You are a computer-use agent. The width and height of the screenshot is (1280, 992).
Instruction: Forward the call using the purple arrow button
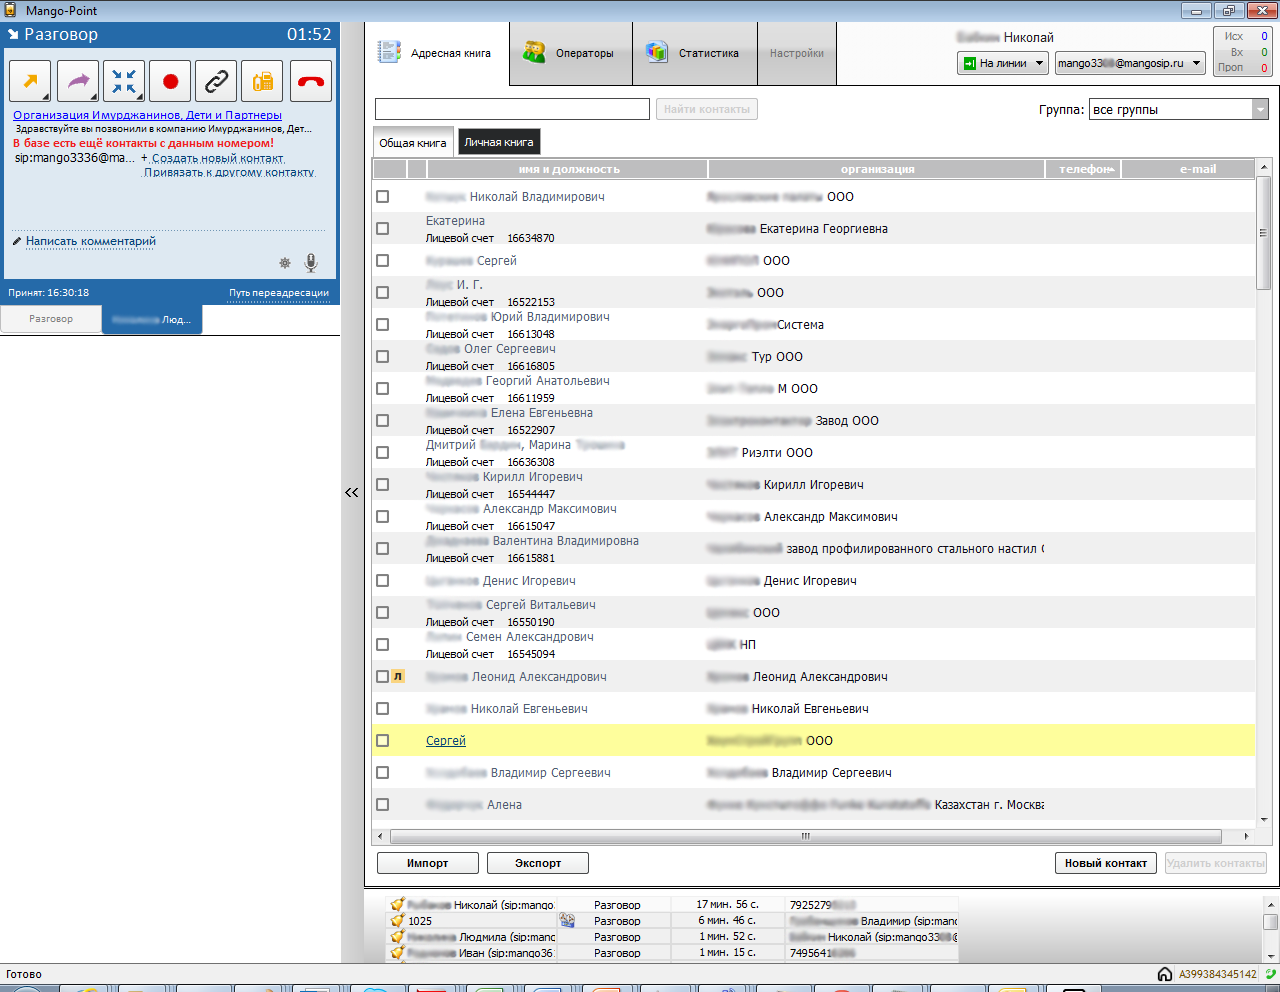tap(78, 82)
